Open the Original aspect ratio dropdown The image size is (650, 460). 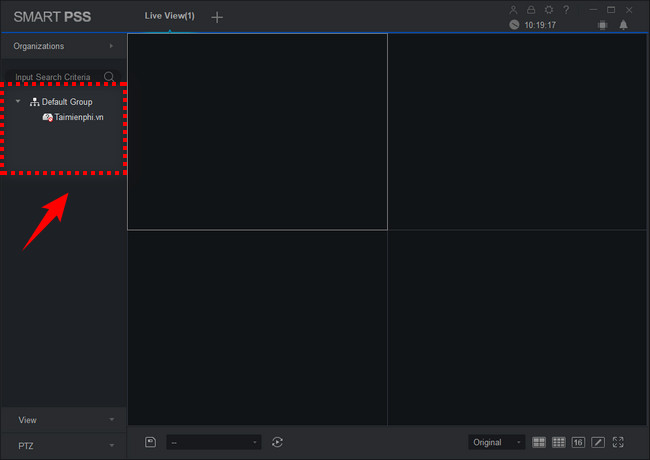(496, 442)
